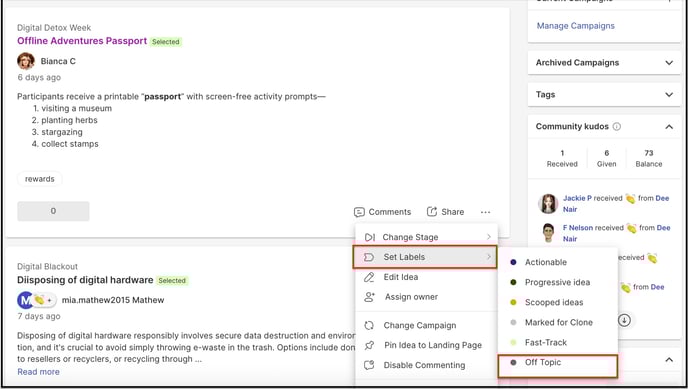
Task: Select Assign owner menu item
Action: pos(426,297)
